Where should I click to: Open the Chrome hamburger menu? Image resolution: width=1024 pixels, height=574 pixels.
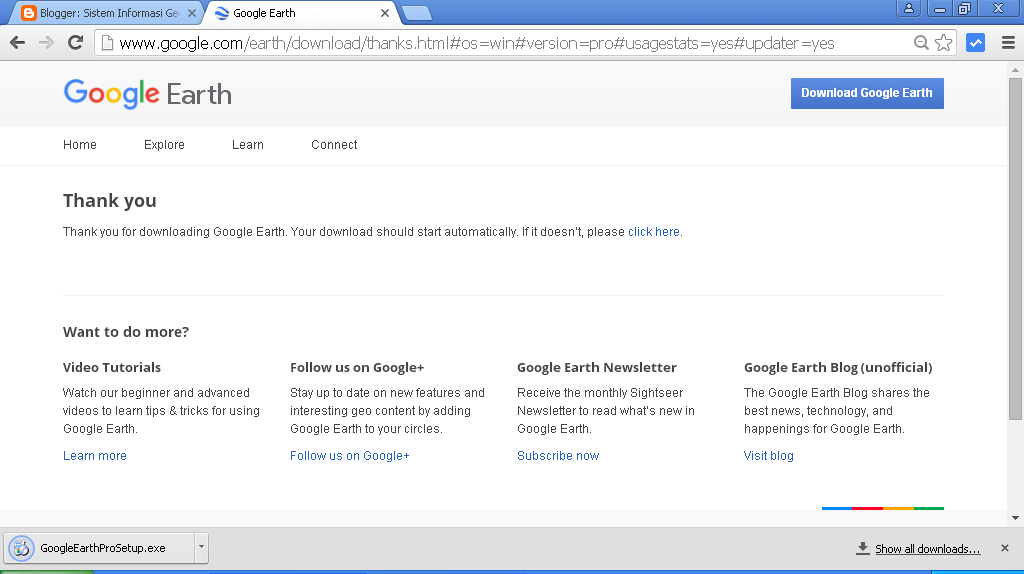click(x=1007, y=43)
